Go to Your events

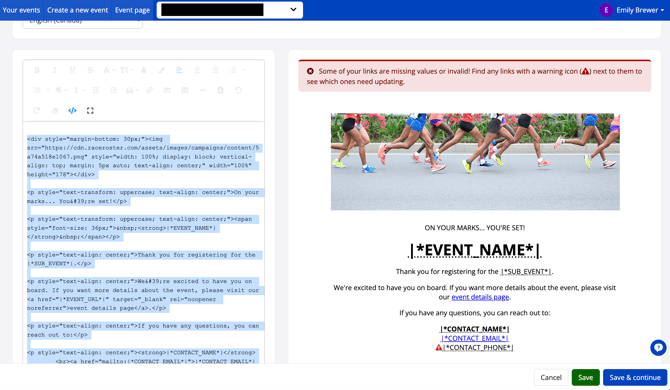[21, 10]
